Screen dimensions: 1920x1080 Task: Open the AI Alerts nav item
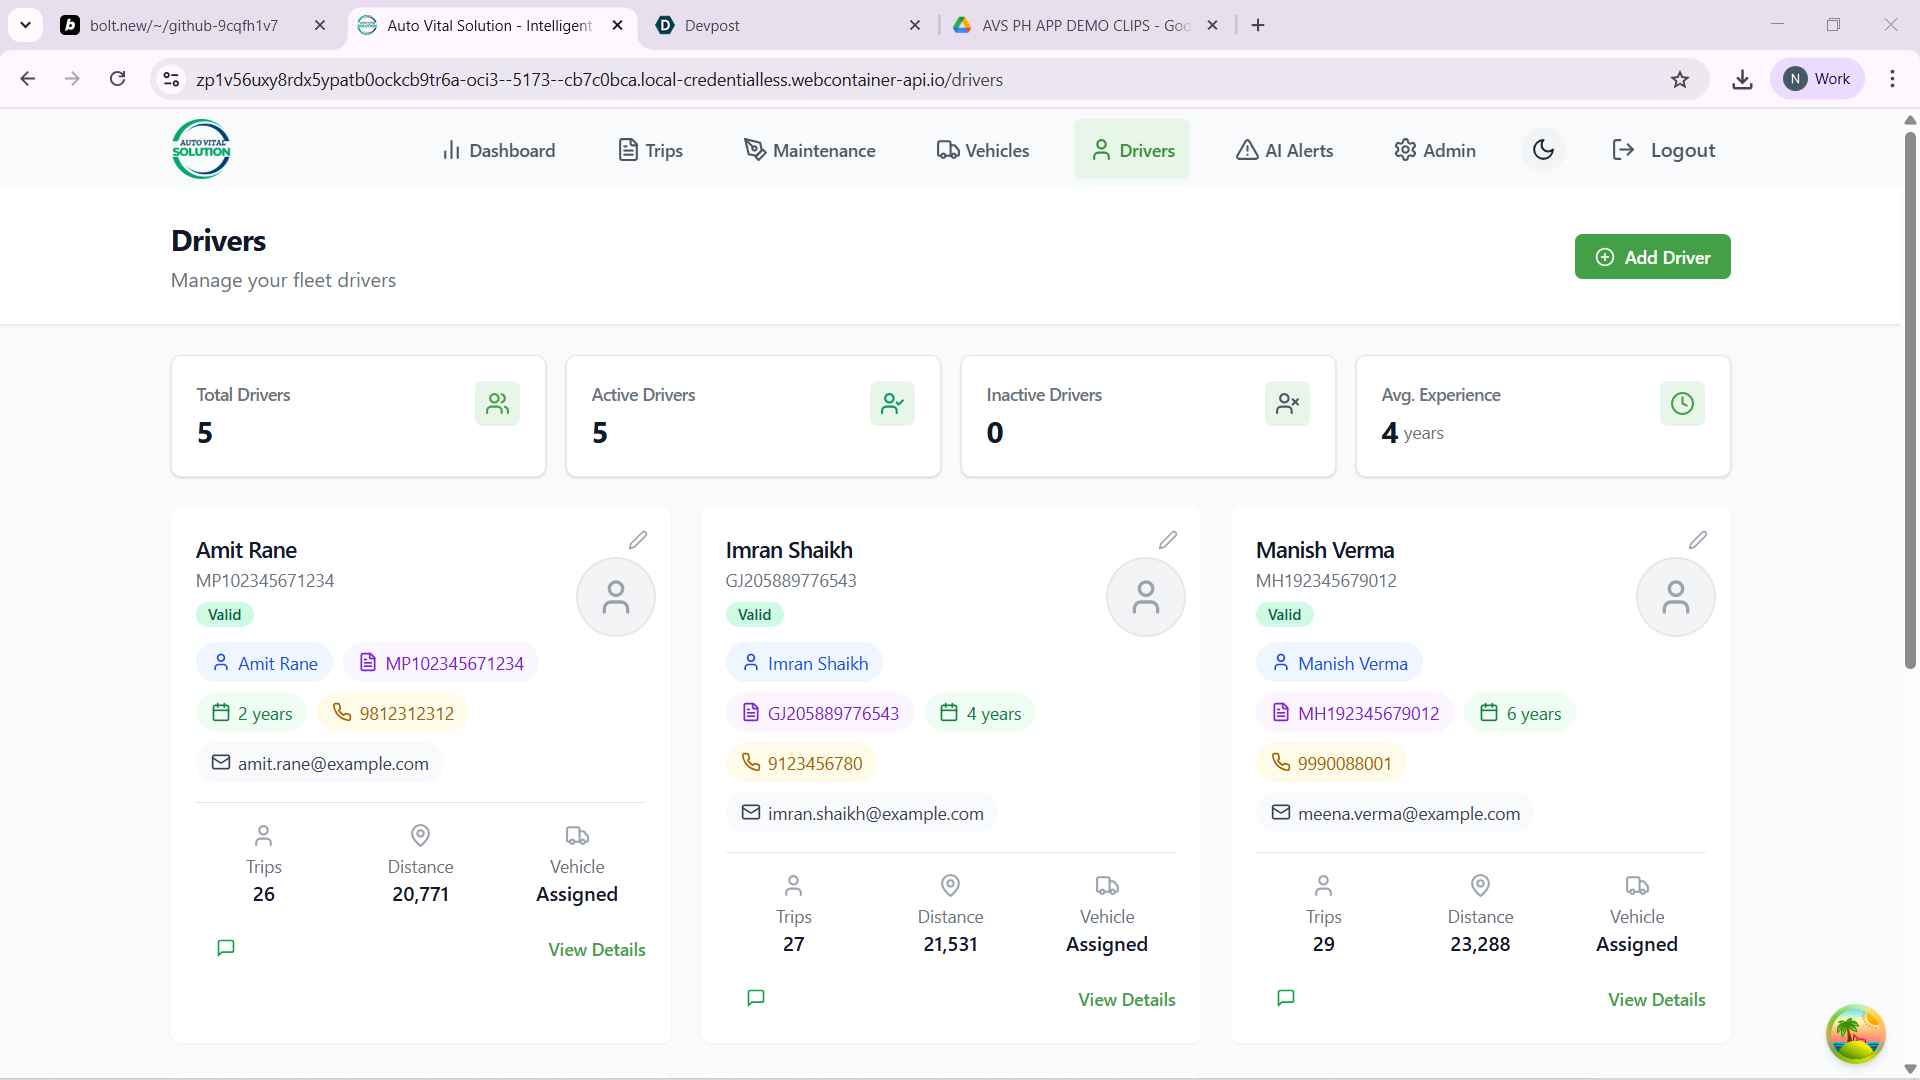pyautogui.click(x=1285, y=150)
